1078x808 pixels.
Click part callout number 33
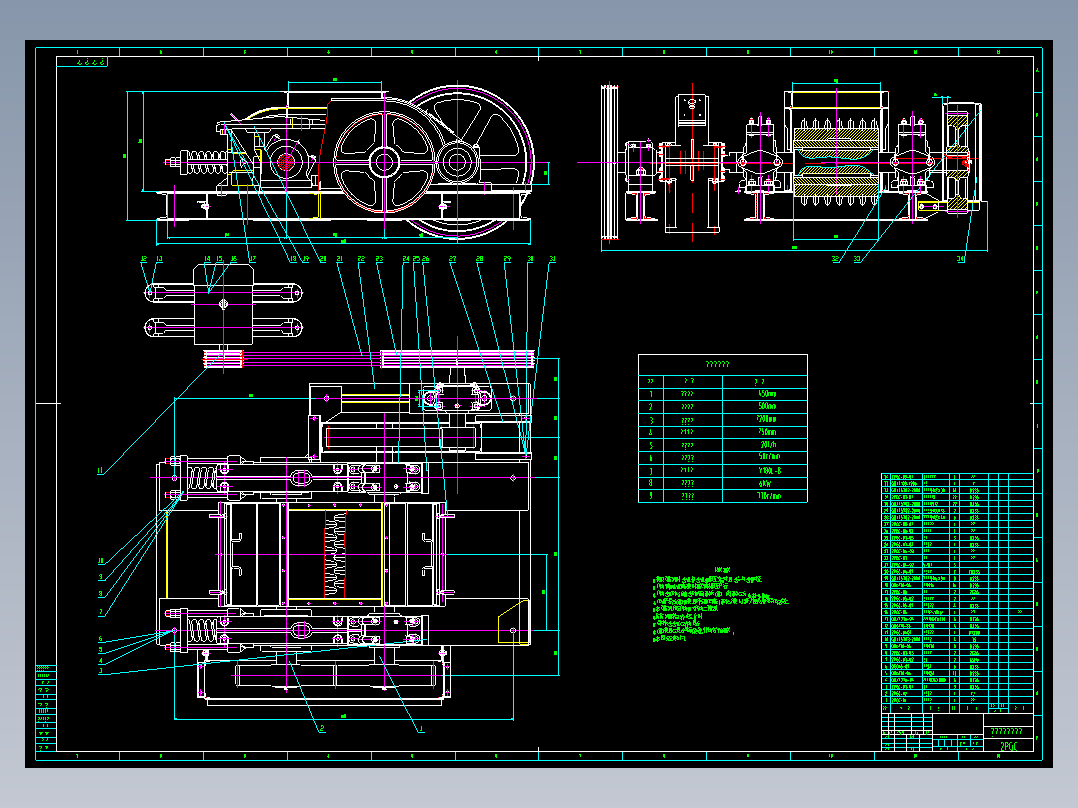857,259
